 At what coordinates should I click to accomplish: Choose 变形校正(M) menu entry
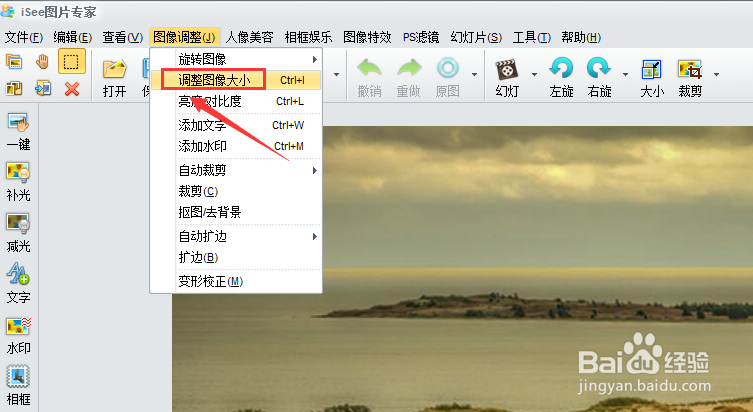pyautogui.click(x=236, y=281)
